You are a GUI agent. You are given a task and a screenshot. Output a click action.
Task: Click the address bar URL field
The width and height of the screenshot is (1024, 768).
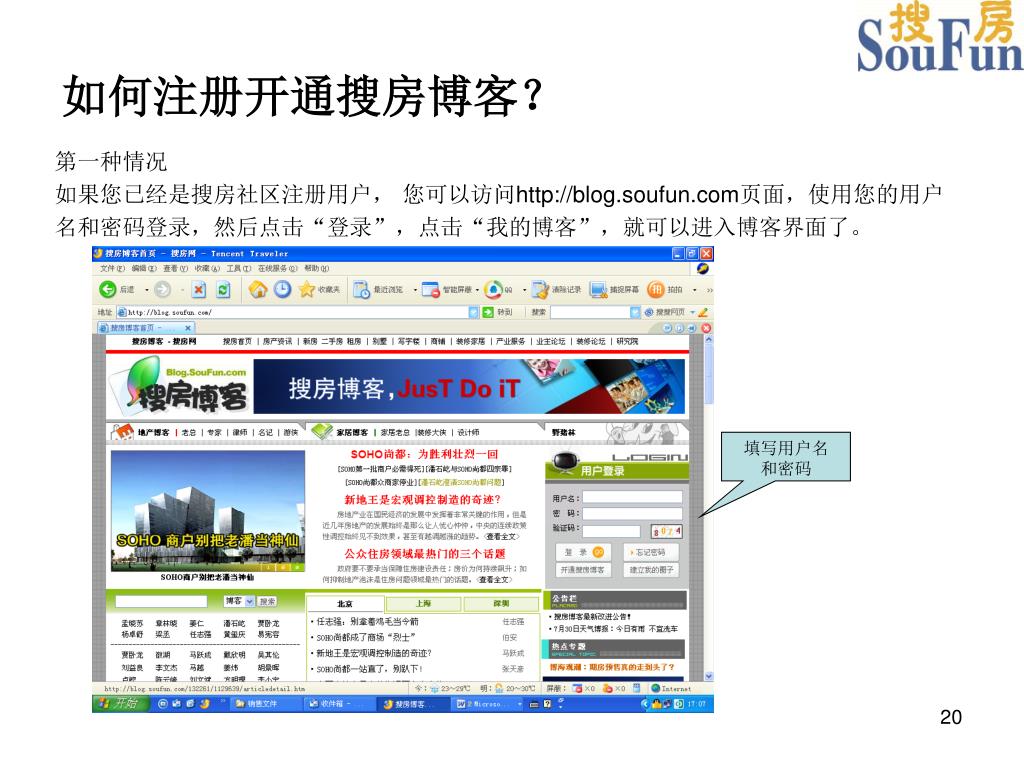[x=297, y=312]
